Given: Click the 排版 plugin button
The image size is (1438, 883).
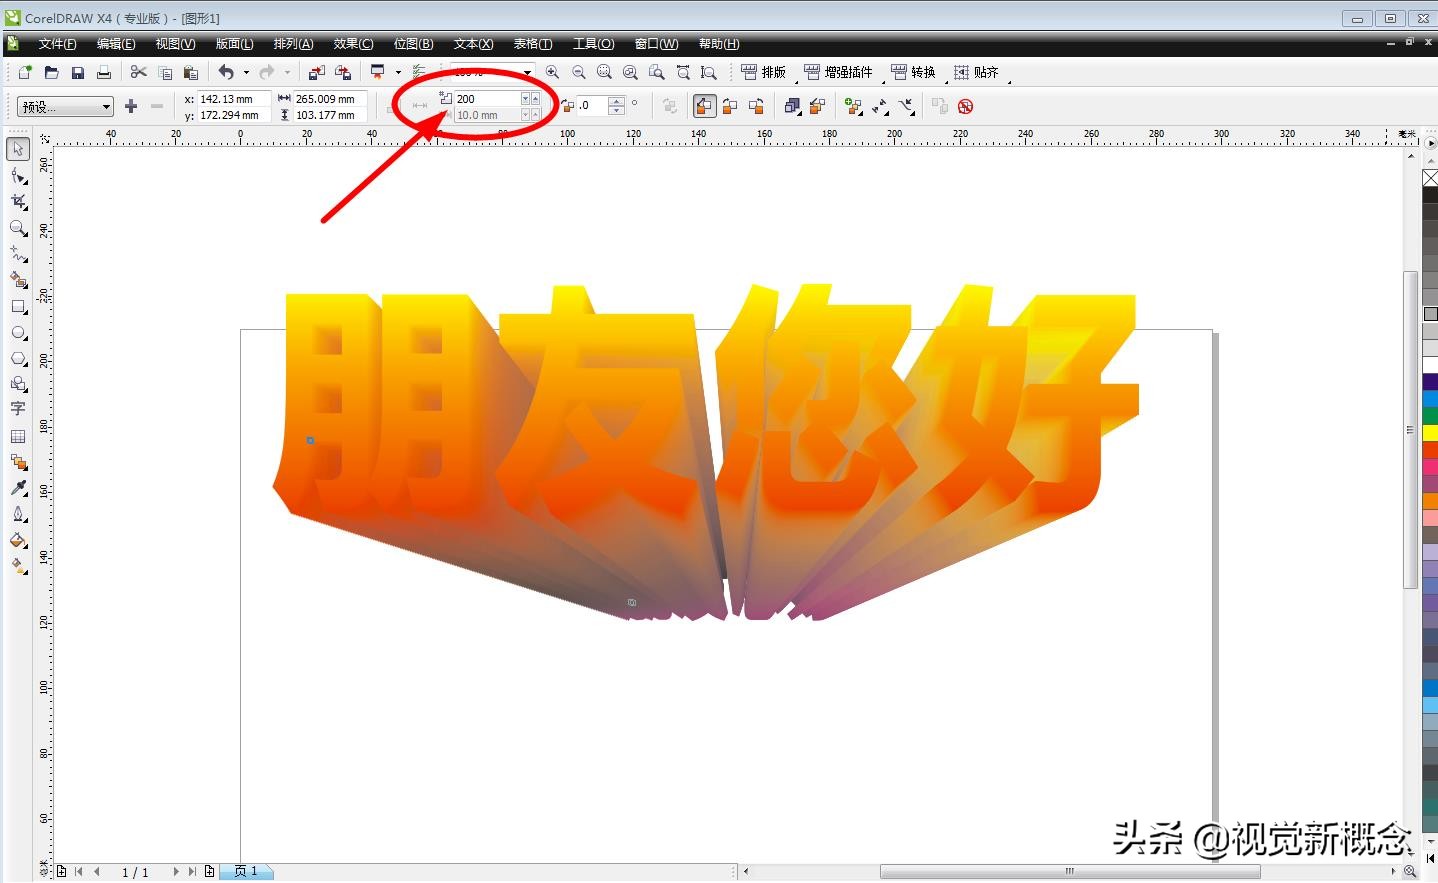Looking at the screenshot, I should (770, 71).
